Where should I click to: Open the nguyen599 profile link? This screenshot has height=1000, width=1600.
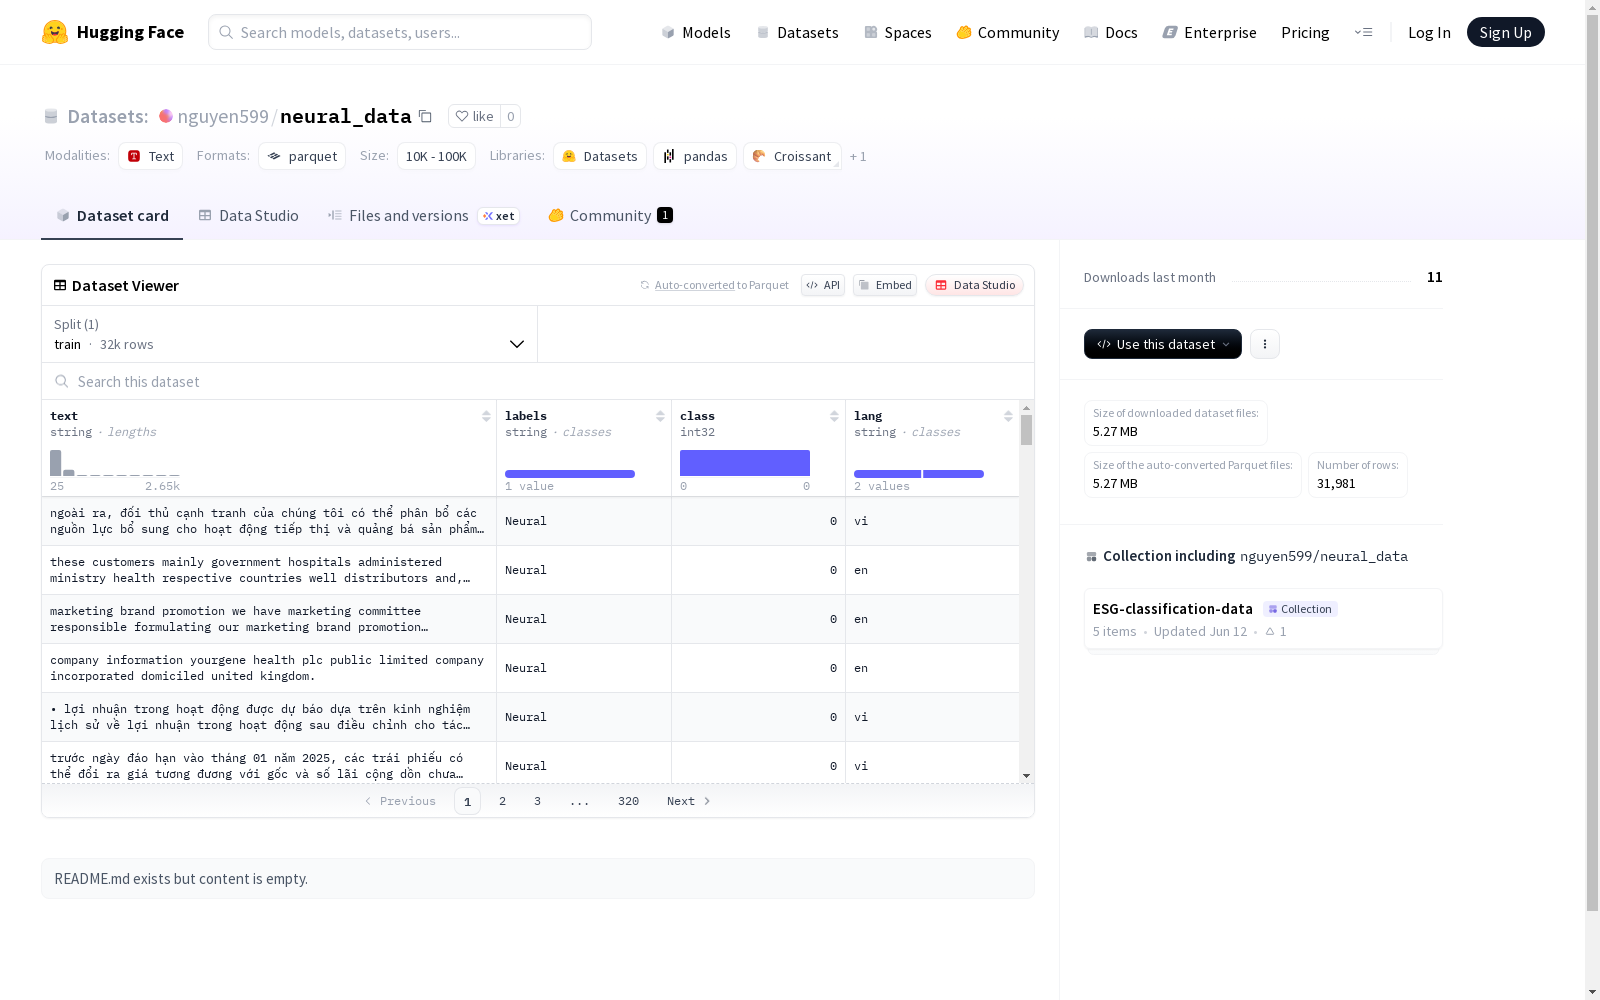223,116
